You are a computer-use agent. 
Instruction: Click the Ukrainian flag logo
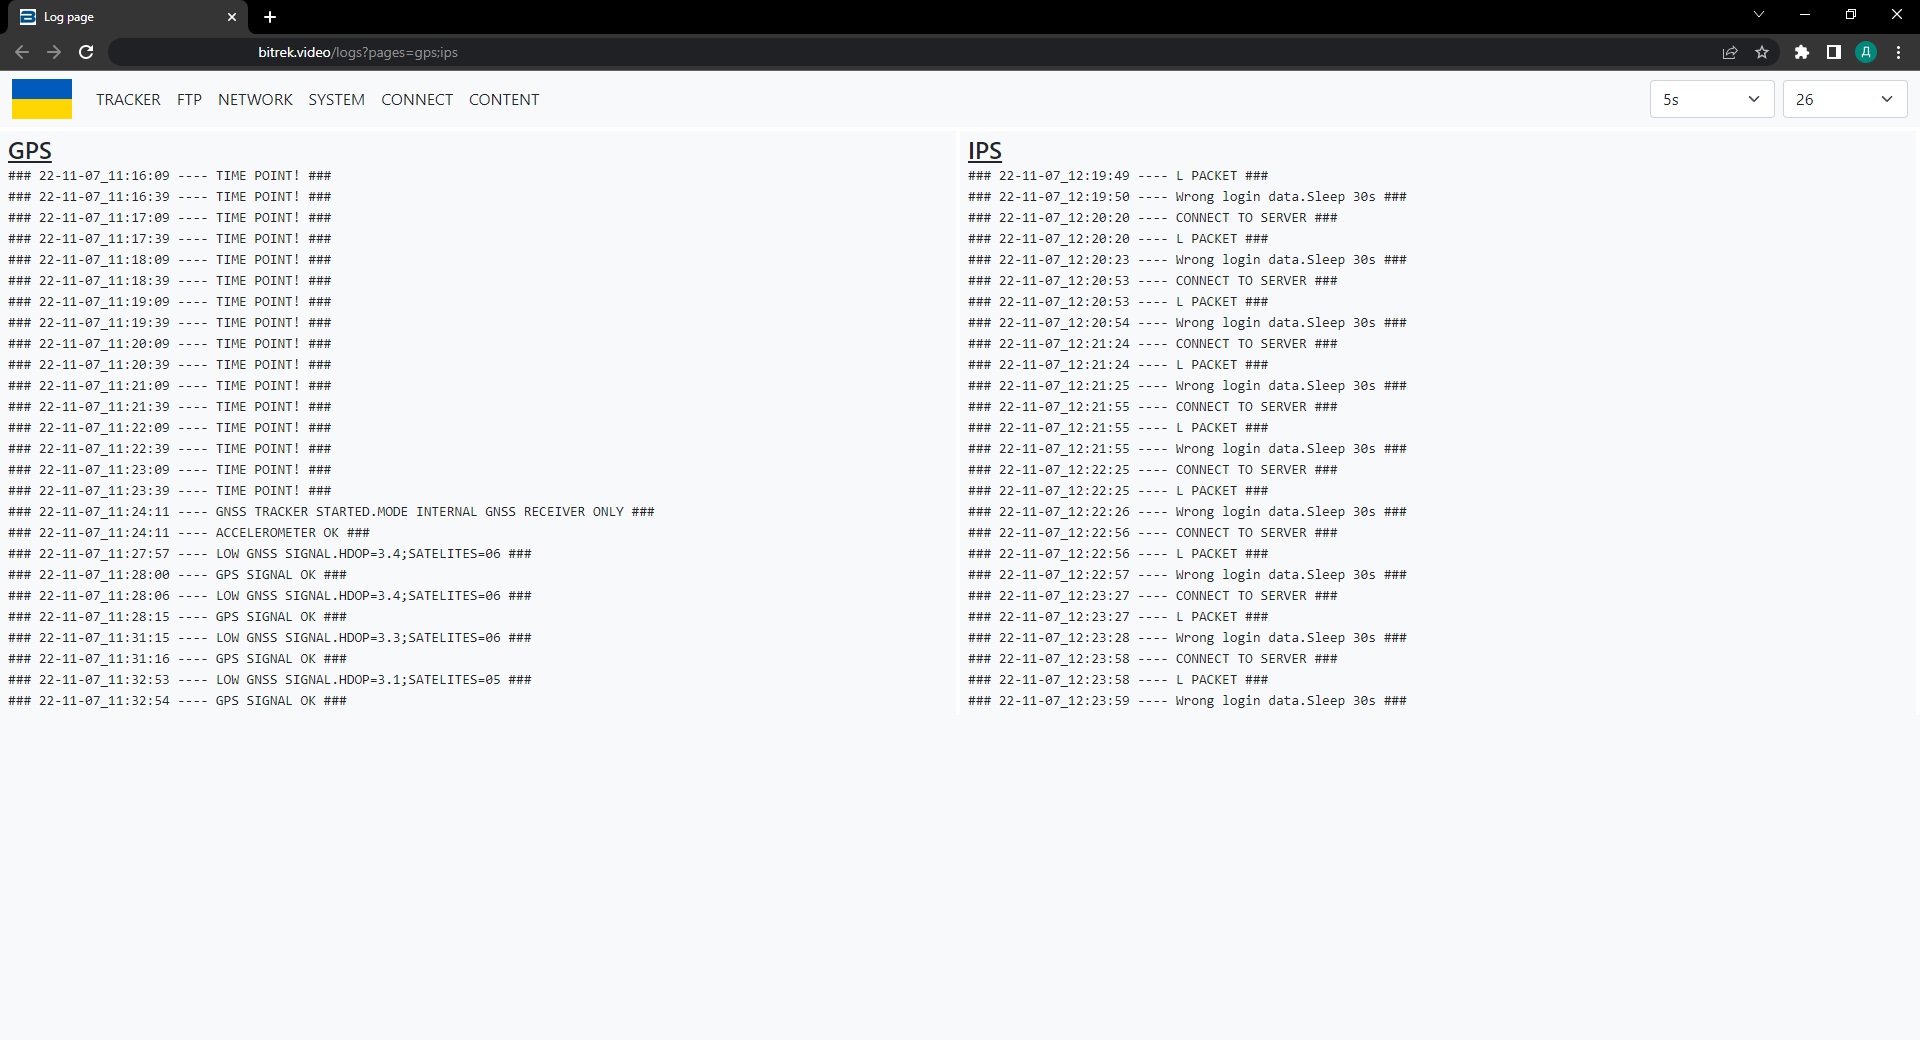coord(42,99)
